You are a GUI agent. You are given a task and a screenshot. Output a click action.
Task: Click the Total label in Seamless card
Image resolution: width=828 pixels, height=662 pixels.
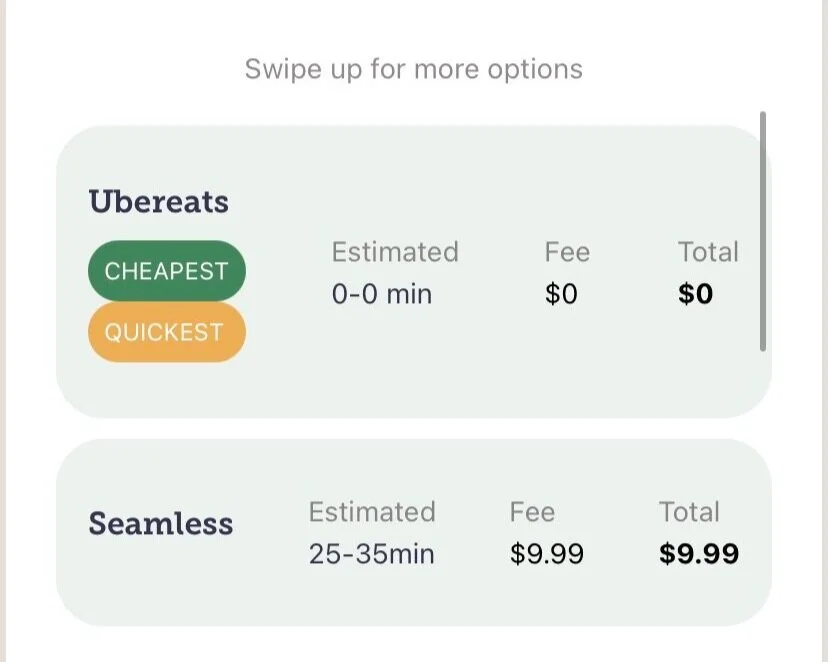(689, 512)
